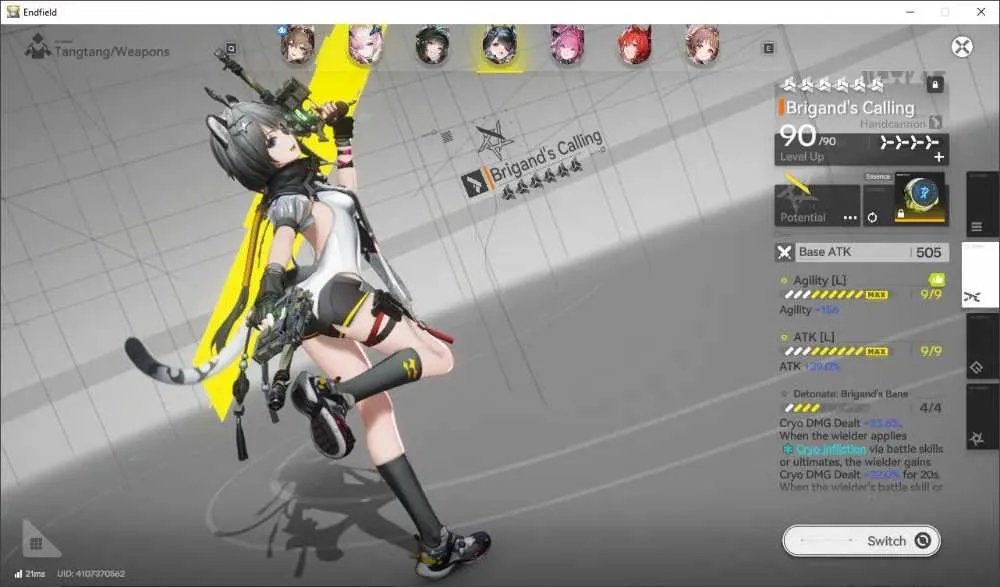Screen dimensions: 1000x587
Task: Click the Switch weapon button
Action: tap(861, 541)
